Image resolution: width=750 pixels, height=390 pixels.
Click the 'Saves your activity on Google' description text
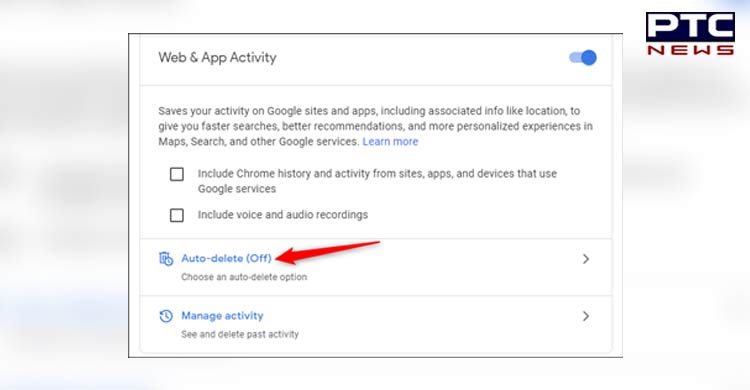coord(375,126)
